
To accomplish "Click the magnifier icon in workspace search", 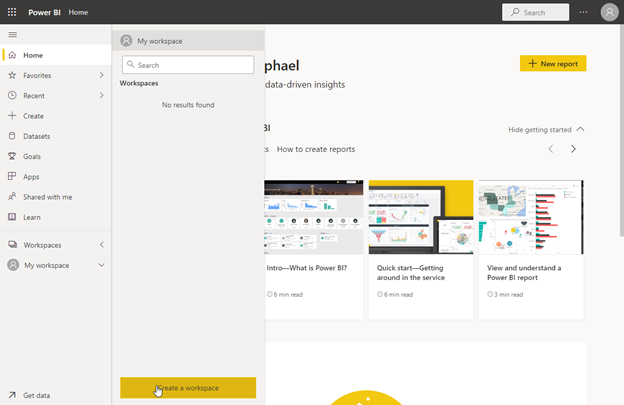I will click(x=131, y=64).
